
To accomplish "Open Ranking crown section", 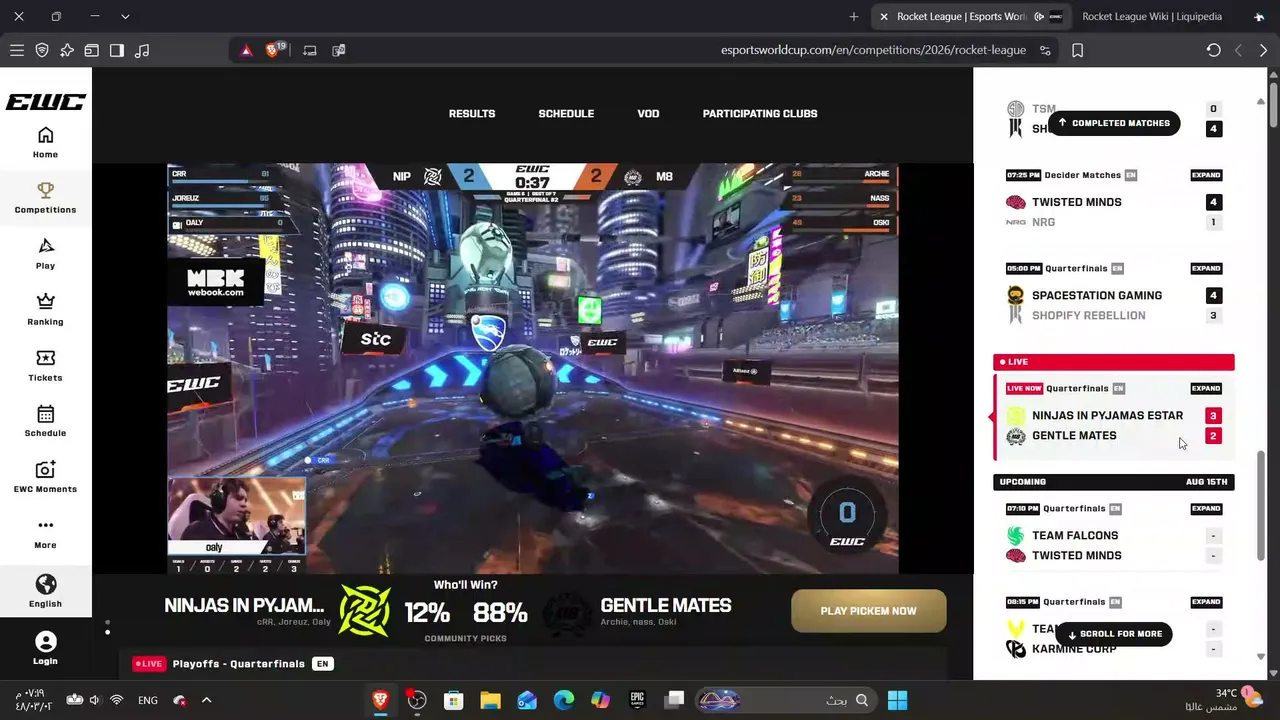I will (x=45, y=310).
